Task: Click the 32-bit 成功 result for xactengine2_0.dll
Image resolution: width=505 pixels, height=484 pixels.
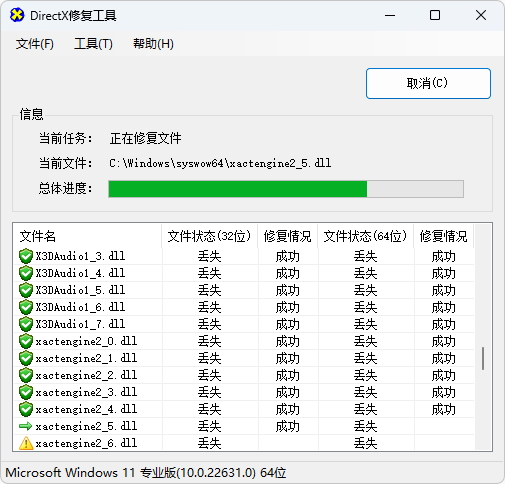Action: (287, 342)
